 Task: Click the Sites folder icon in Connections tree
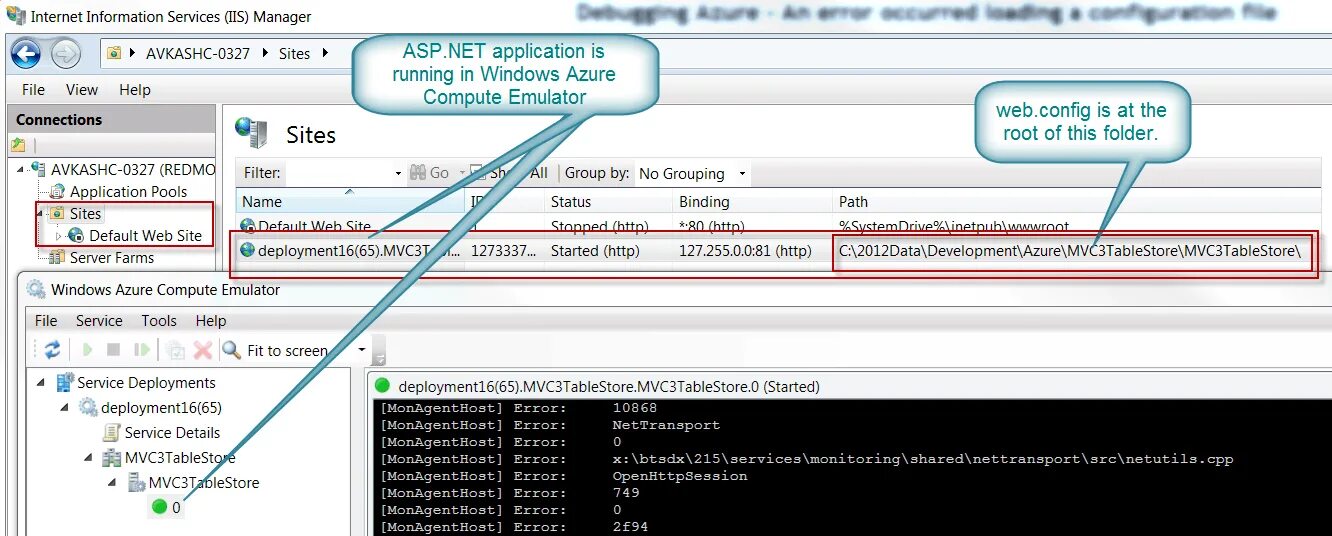point(58,213)
